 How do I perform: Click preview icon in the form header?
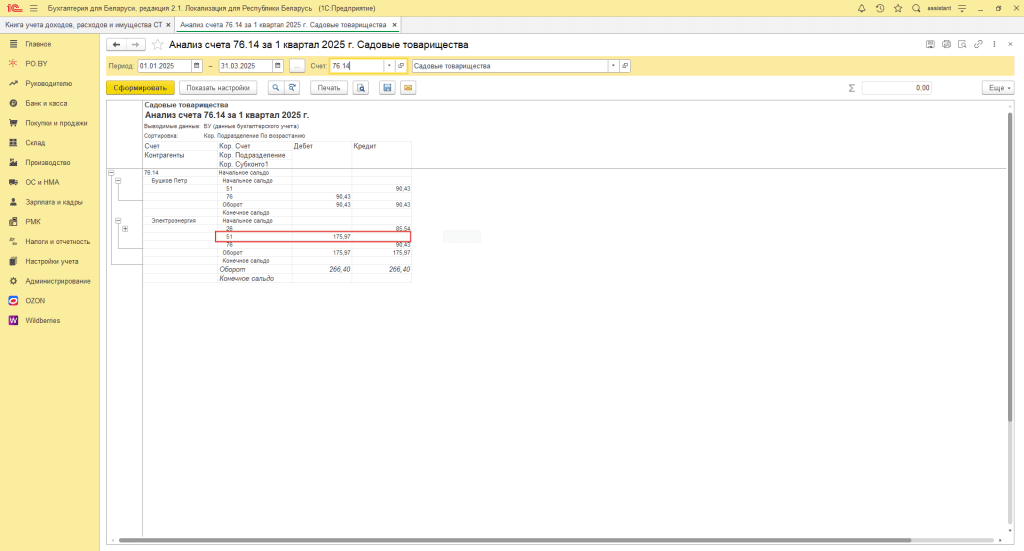coord(962,44)
